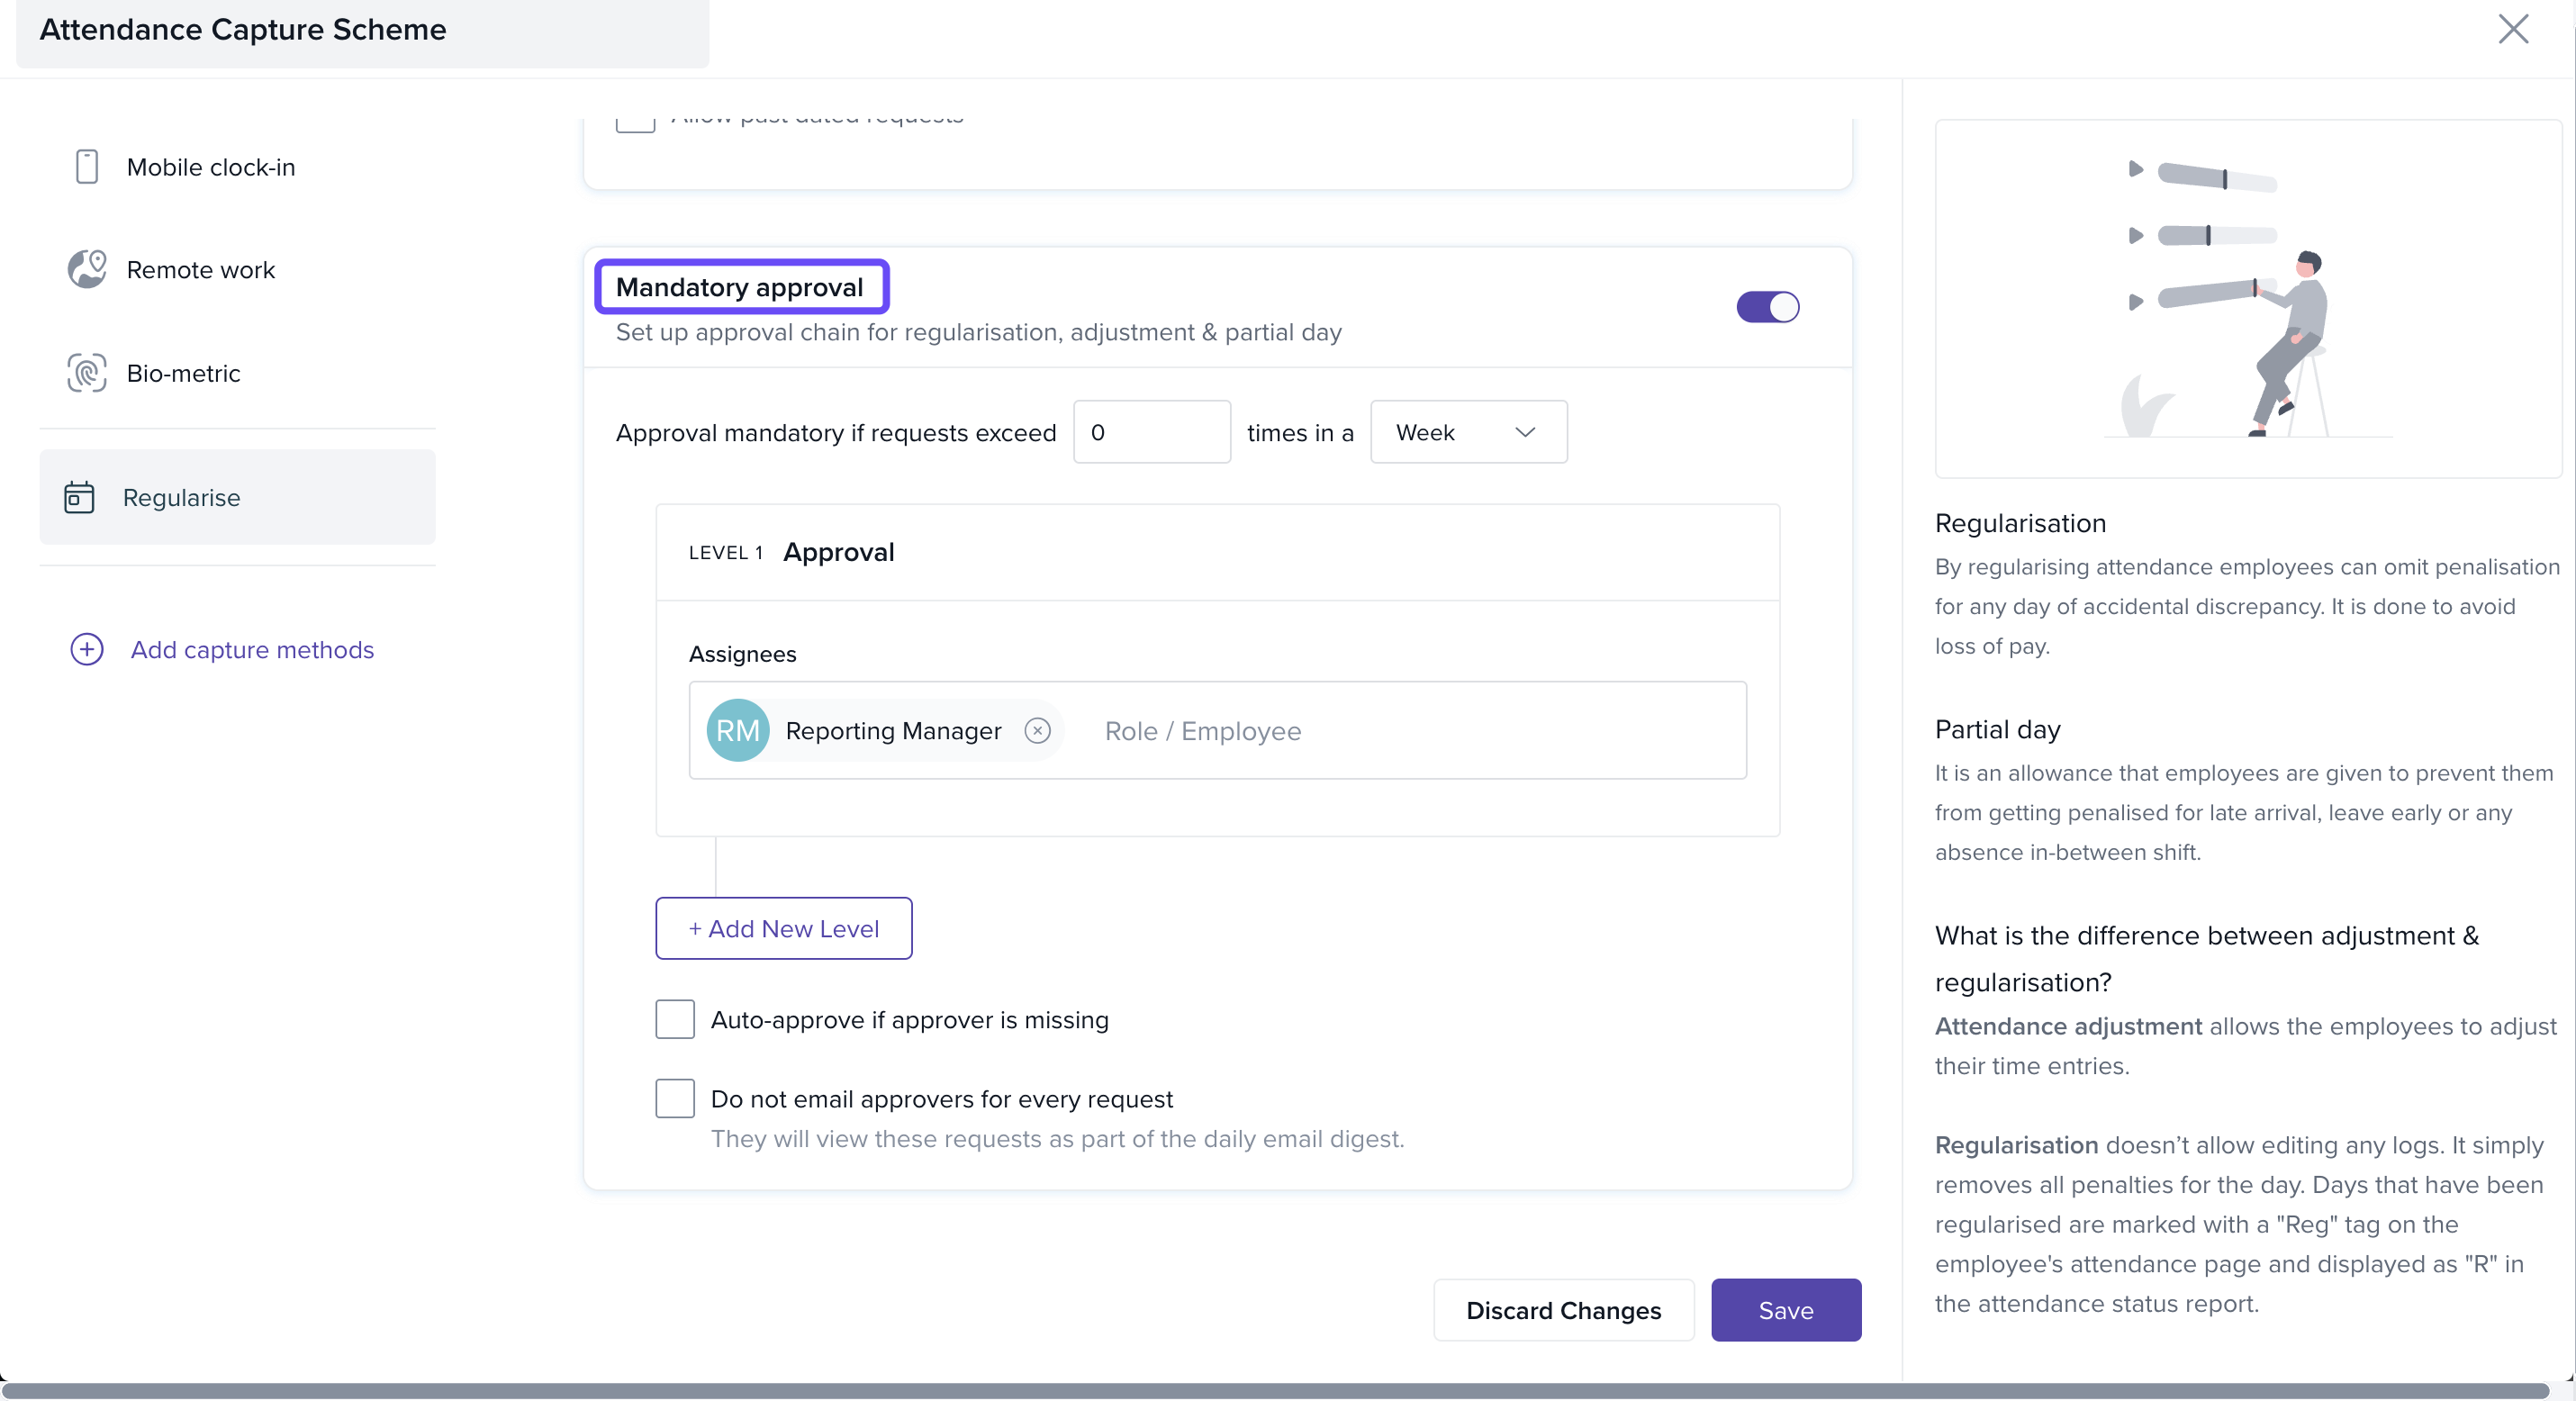Viewport: 2576px width, 1401px height.
Task: Click the Mobile clock-in phone icon
Action: point(87,167)
